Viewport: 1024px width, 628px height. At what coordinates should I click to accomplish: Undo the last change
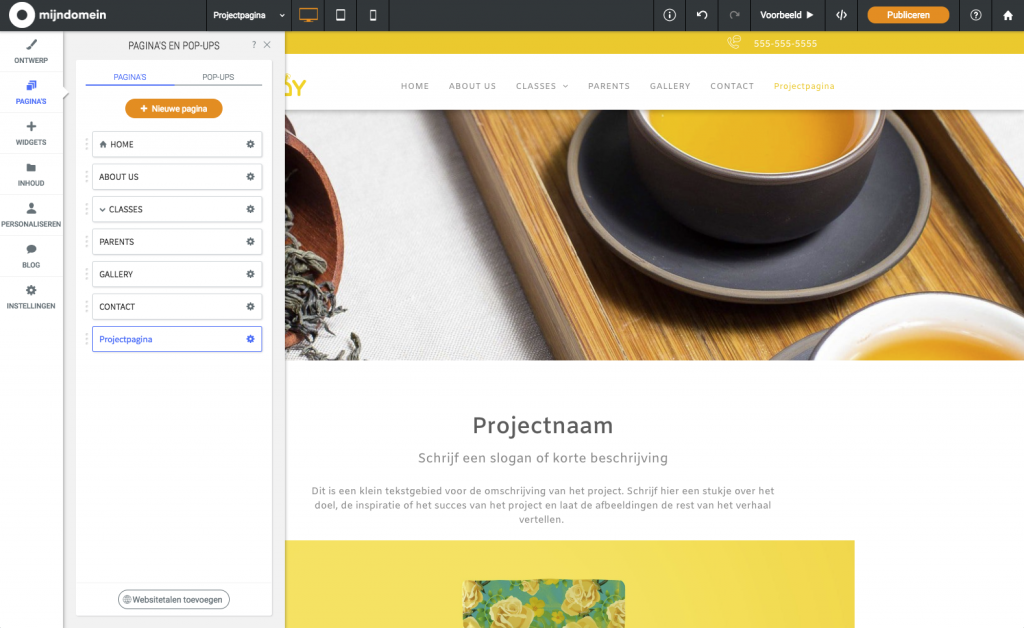[x=701, y=15]
